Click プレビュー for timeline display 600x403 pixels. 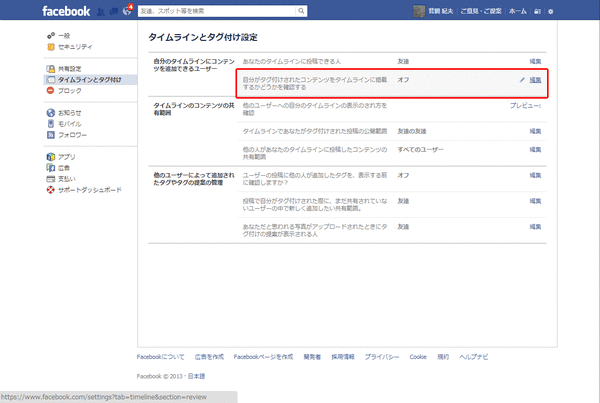click(x=525, y=105)
